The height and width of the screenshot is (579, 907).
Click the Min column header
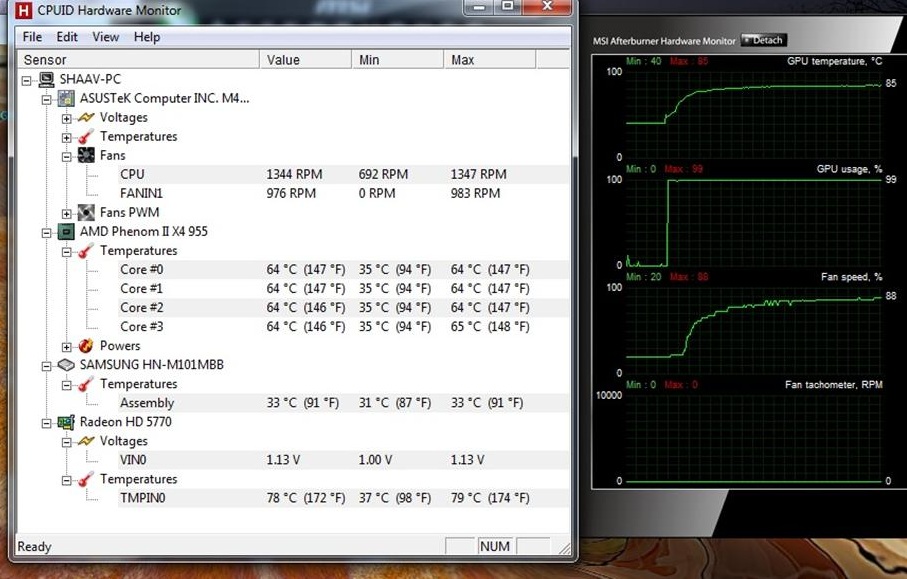pyautogui.click(x=397, y=60)
